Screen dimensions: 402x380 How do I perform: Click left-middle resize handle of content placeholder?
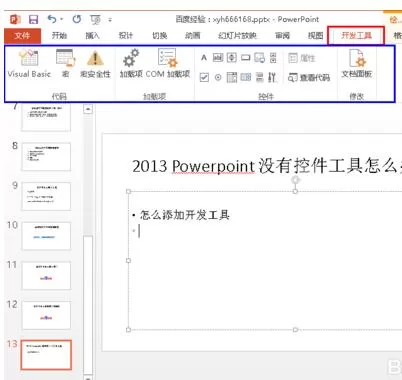tap(128, 260)
